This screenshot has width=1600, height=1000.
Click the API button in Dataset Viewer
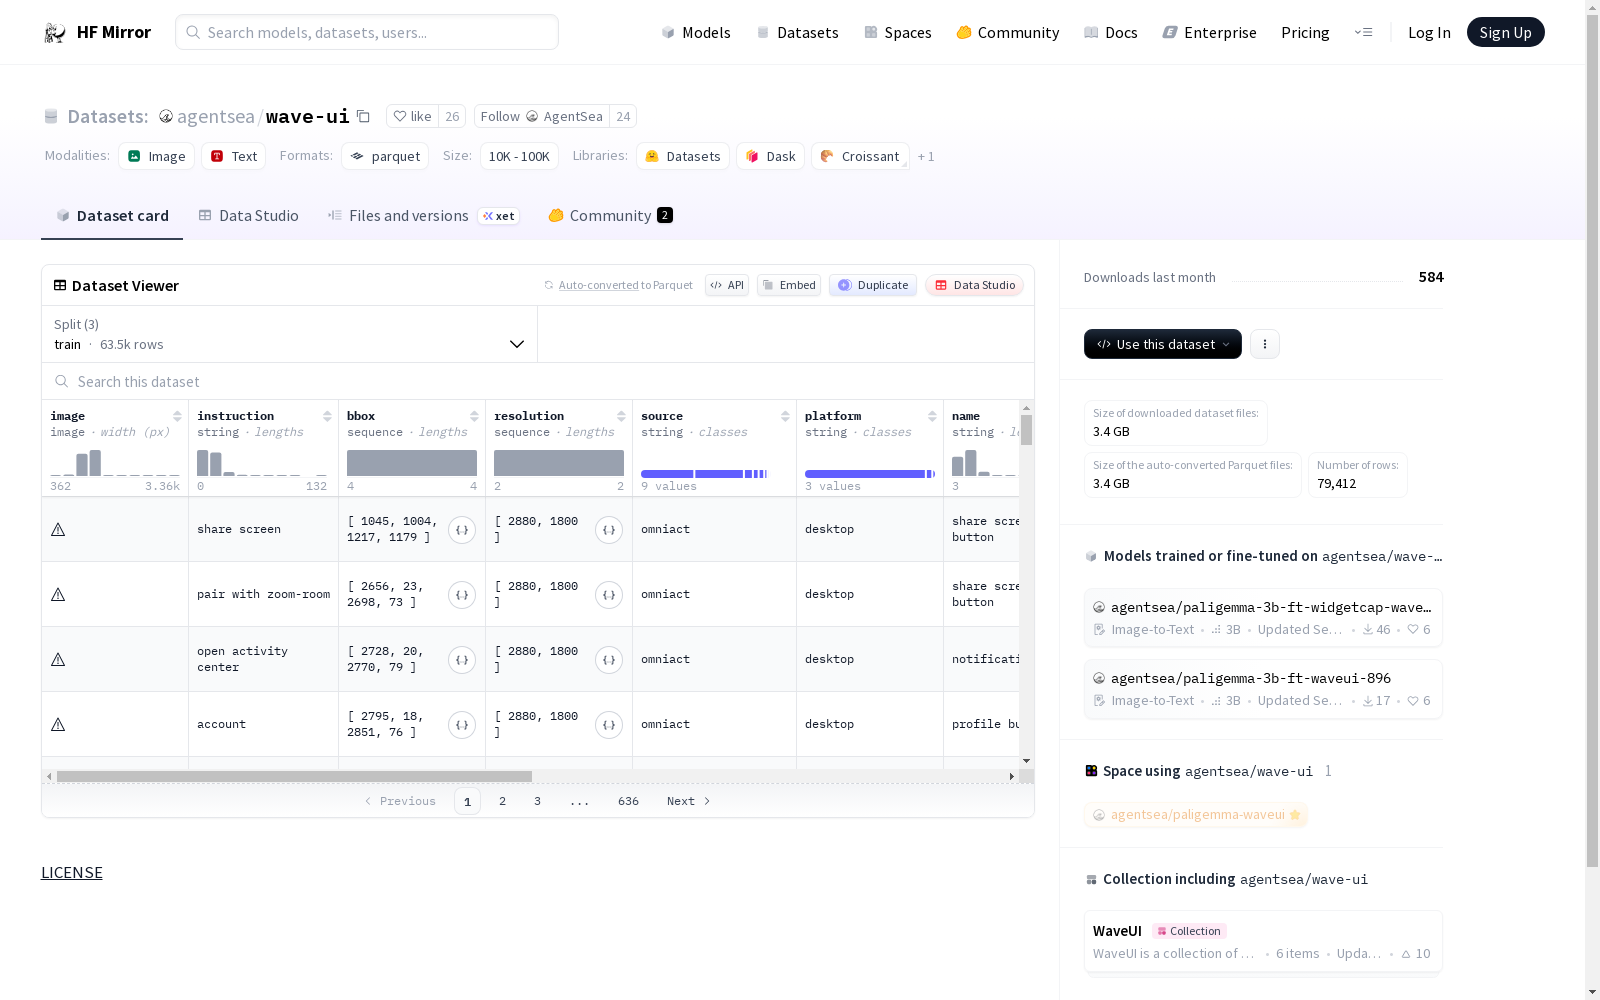click(x=727, y=286)
